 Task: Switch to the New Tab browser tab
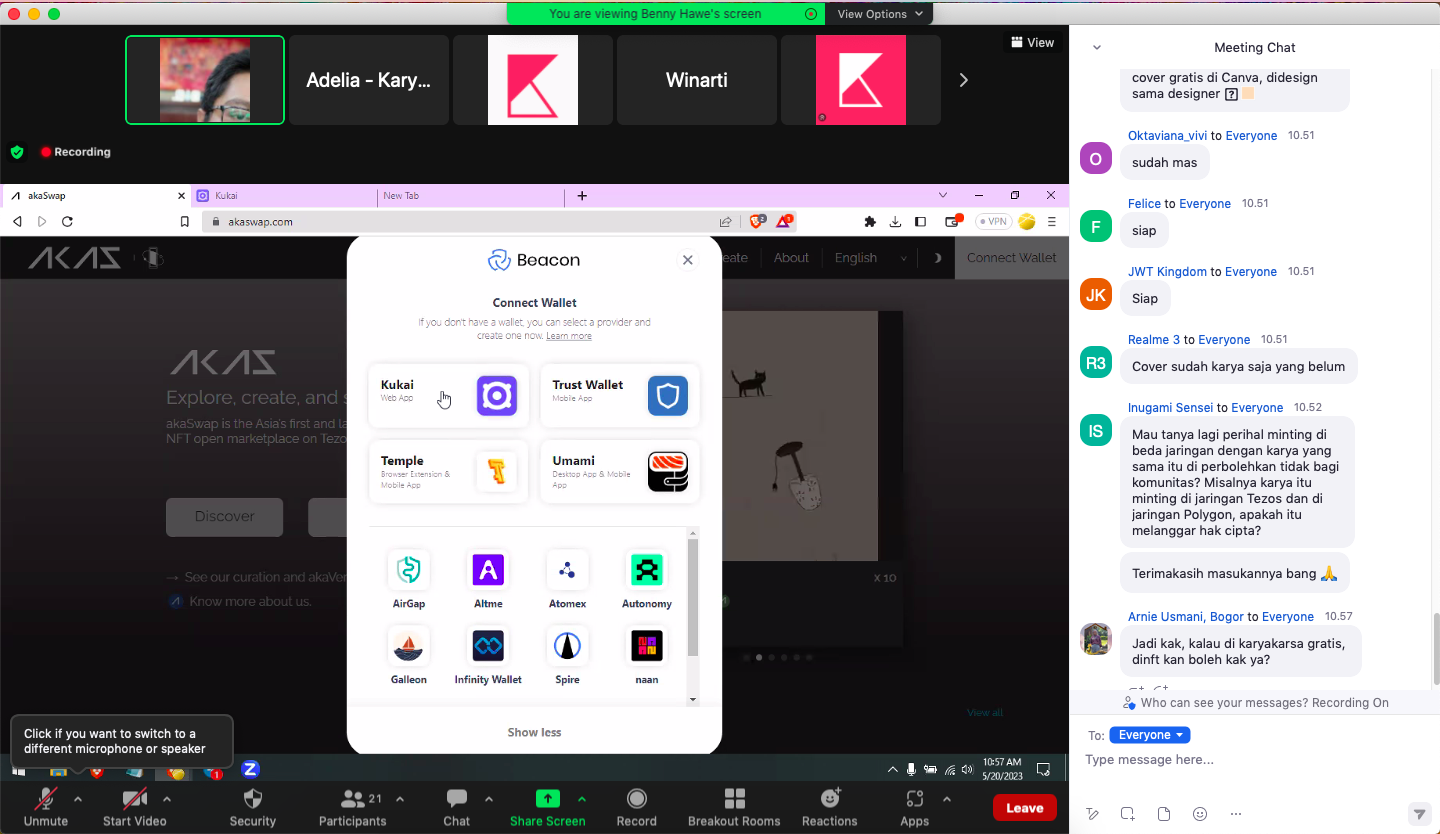click(470, 196)
